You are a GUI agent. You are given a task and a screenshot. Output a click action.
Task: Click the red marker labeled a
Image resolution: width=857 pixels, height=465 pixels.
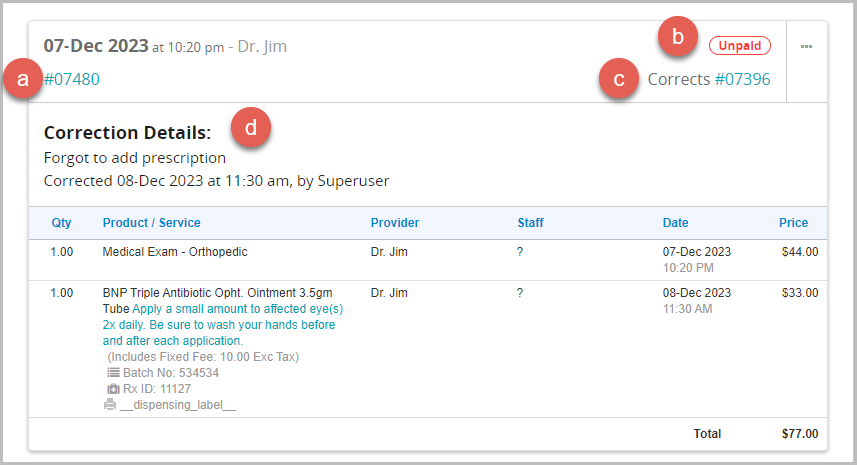(23, 79)
